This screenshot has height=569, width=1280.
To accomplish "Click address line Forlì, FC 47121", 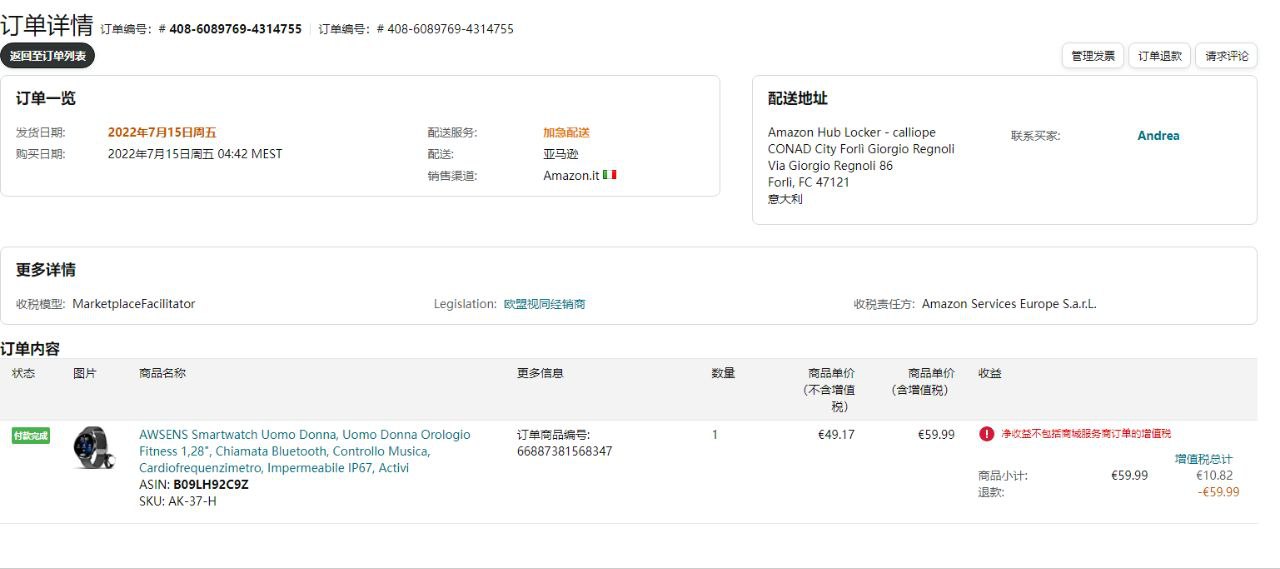I will 808,182.
